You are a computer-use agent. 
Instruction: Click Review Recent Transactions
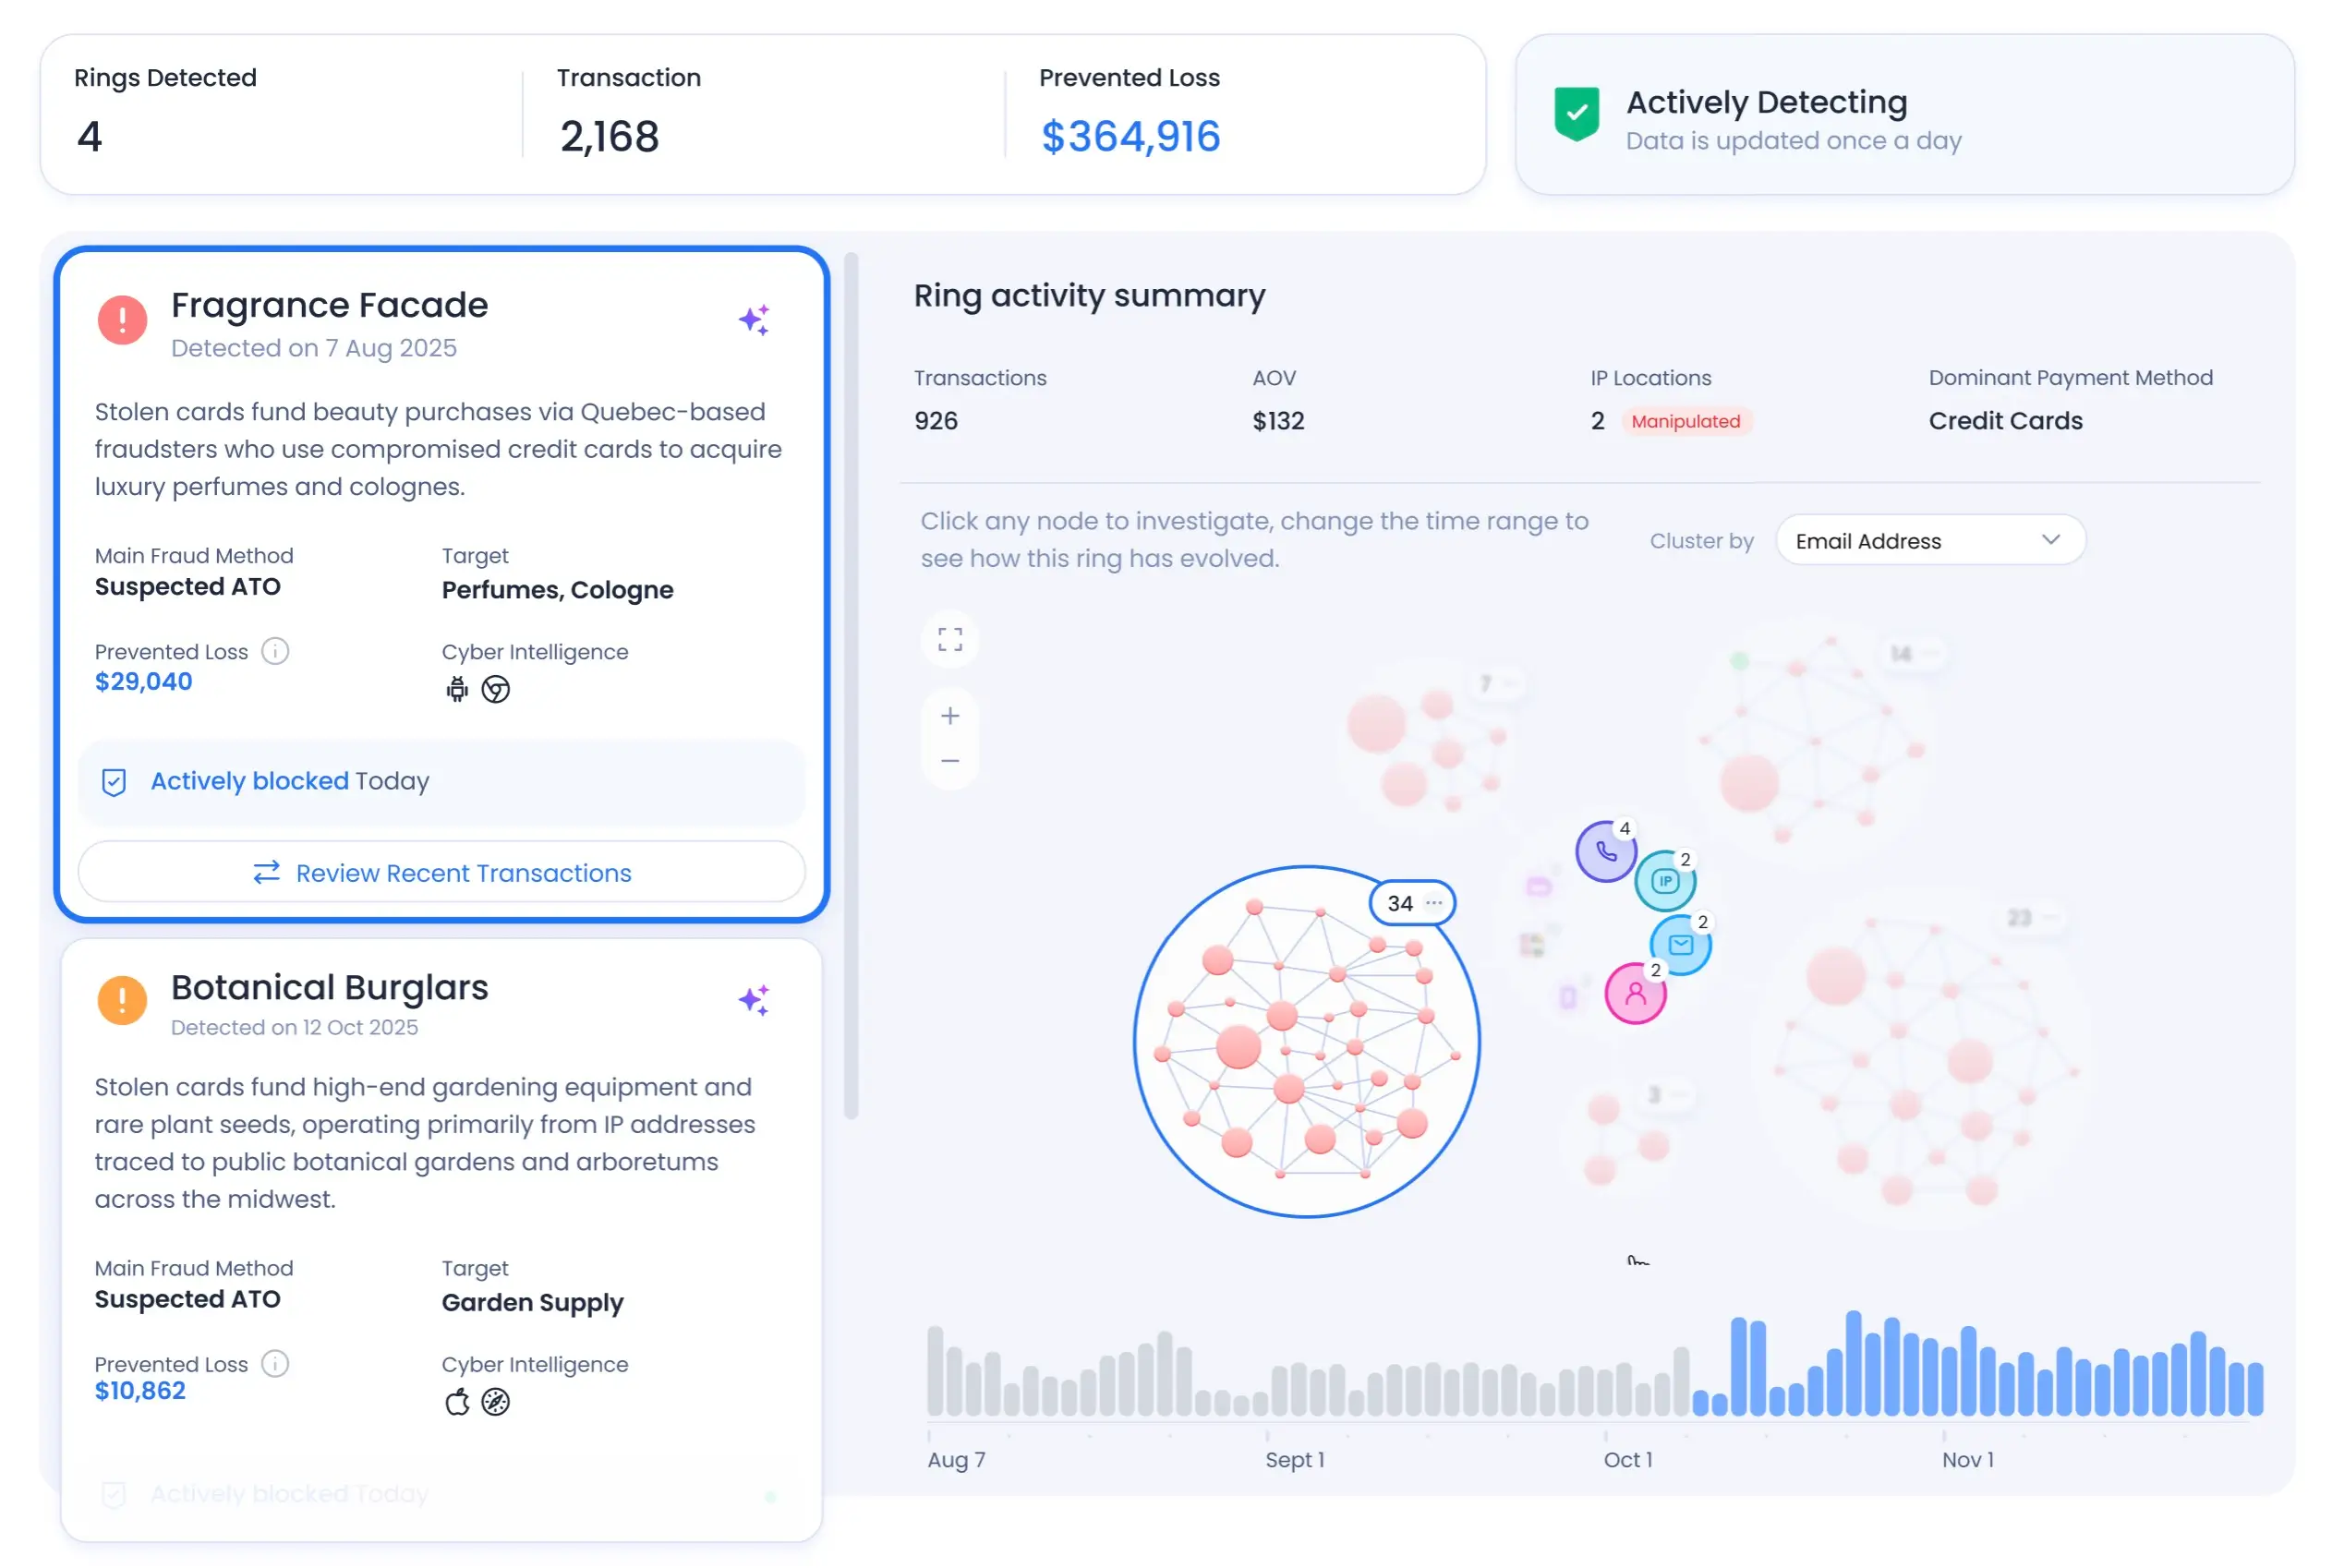tap(441, 872)
